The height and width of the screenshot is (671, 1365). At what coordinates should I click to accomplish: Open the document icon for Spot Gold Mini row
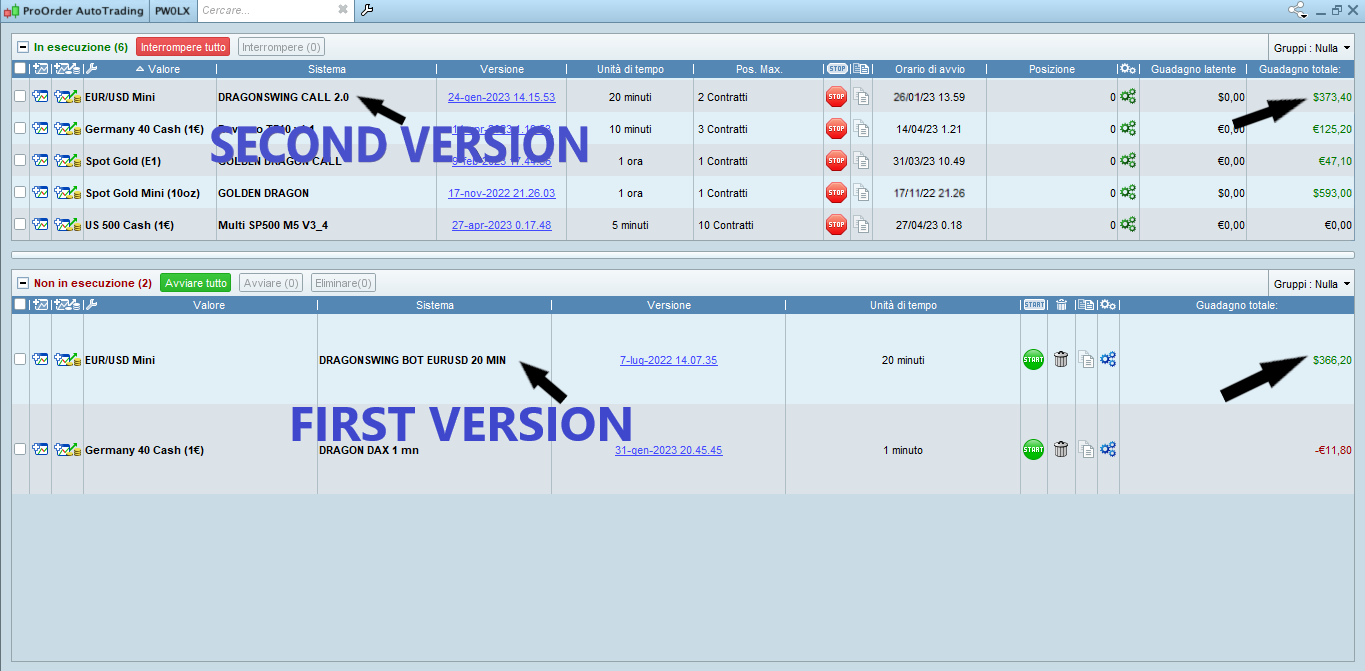pos(862,193)
